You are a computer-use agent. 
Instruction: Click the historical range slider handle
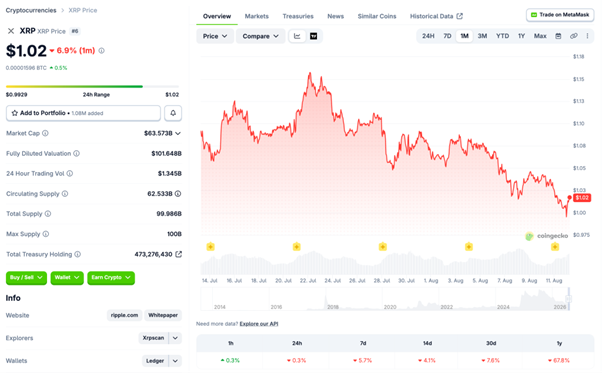[x=569, y=299]
